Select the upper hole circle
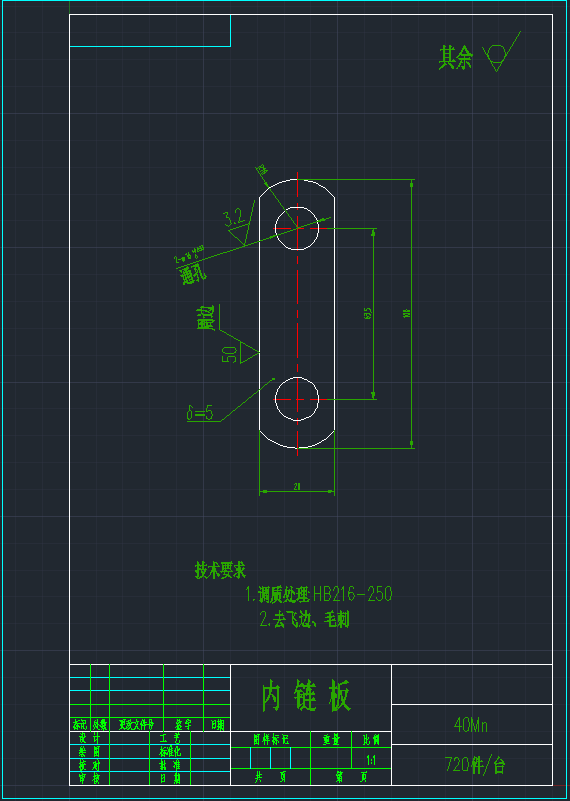Viewport: 570px width, 801px height. 297,228
